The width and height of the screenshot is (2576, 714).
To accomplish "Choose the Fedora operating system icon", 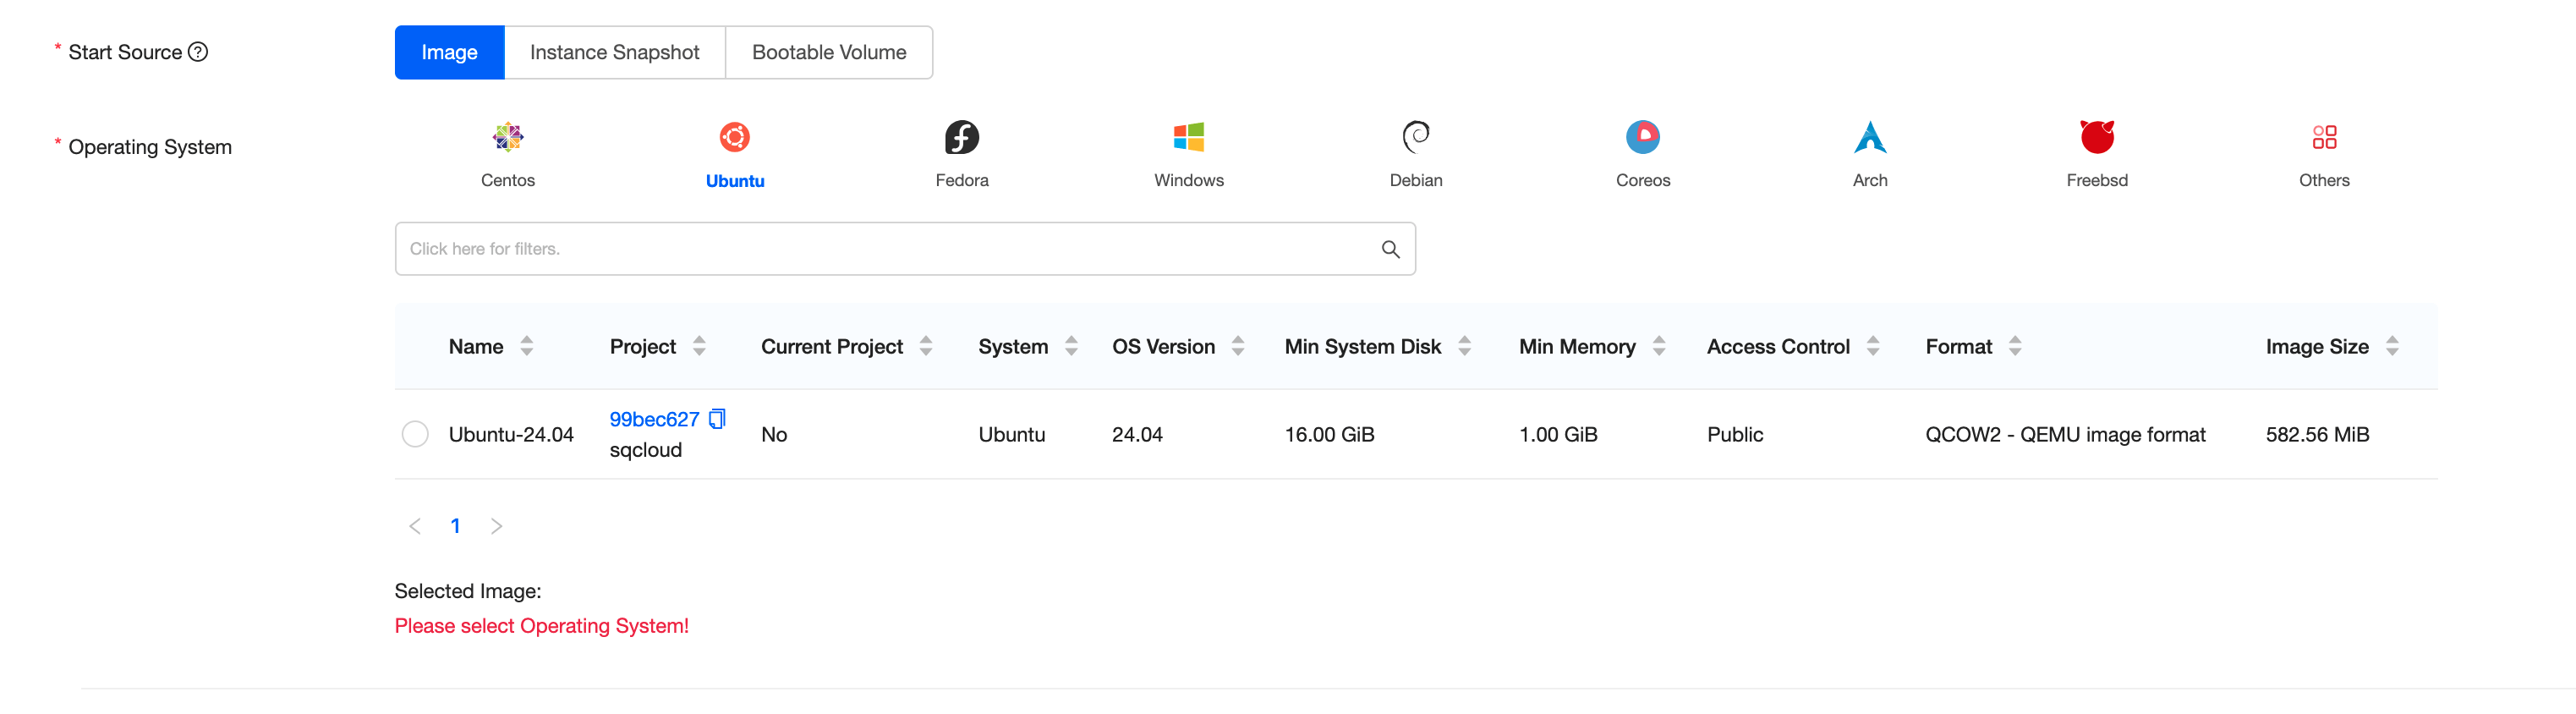I will [961, 137].
